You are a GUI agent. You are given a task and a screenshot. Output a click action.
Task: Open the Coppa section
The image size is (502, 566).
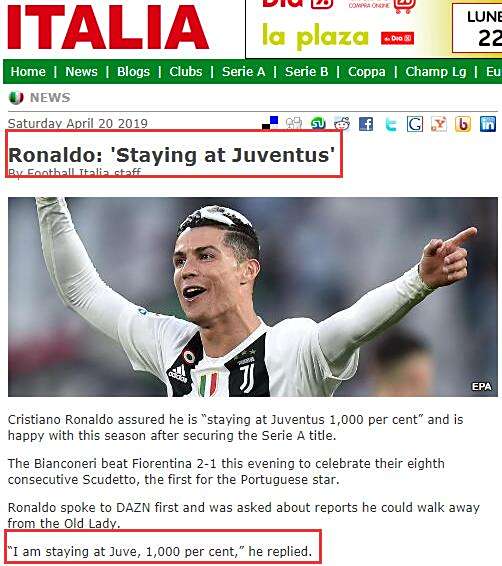pos(366,71)
